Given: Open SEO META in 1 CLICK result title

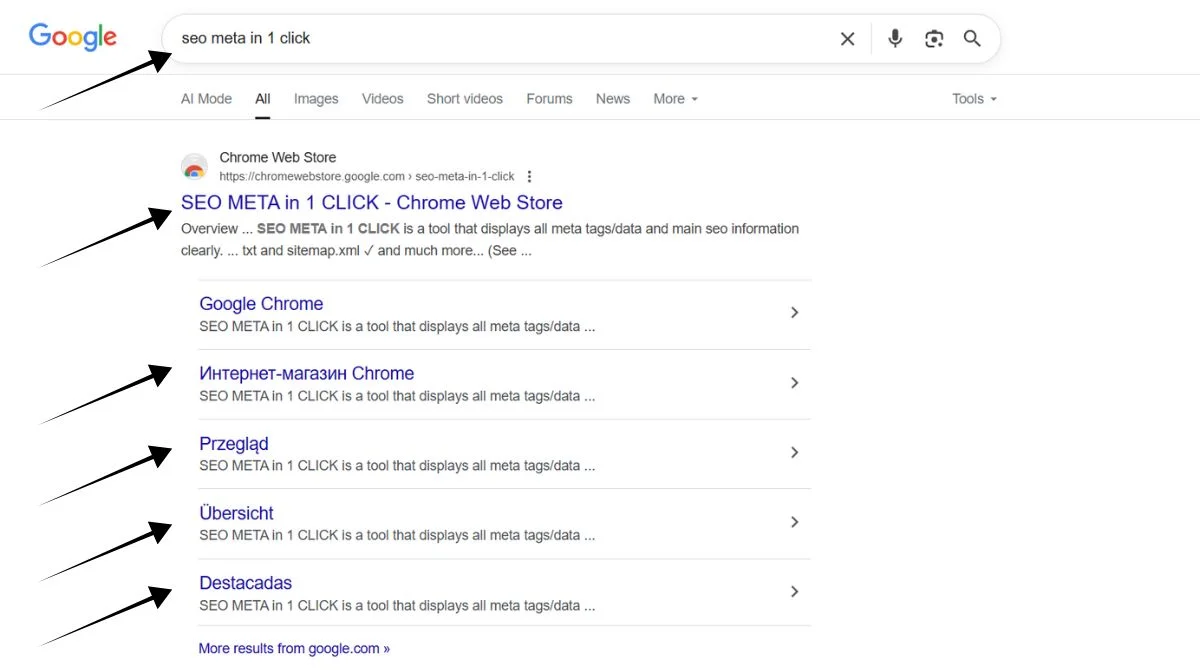Looking at the screenshot, I should tap(372, 203).
